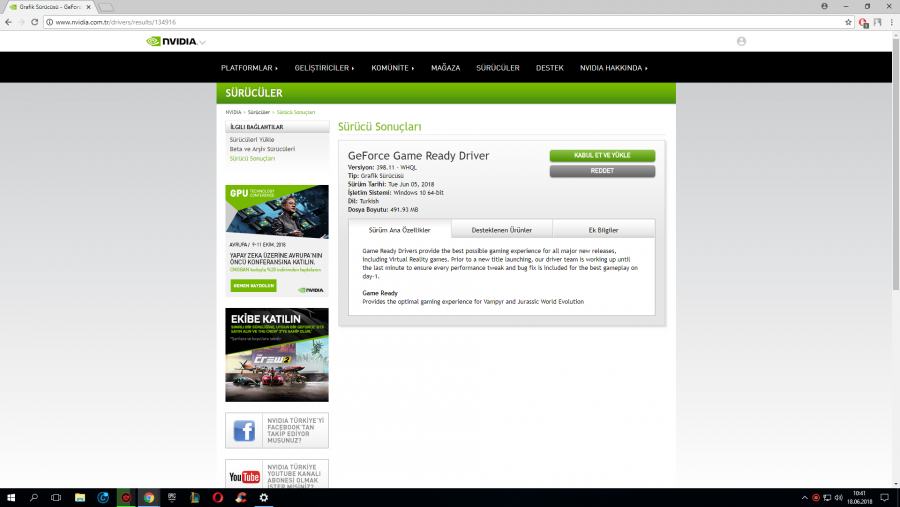Open a new tab next to Grafik Sürücüsü tab

106,7
